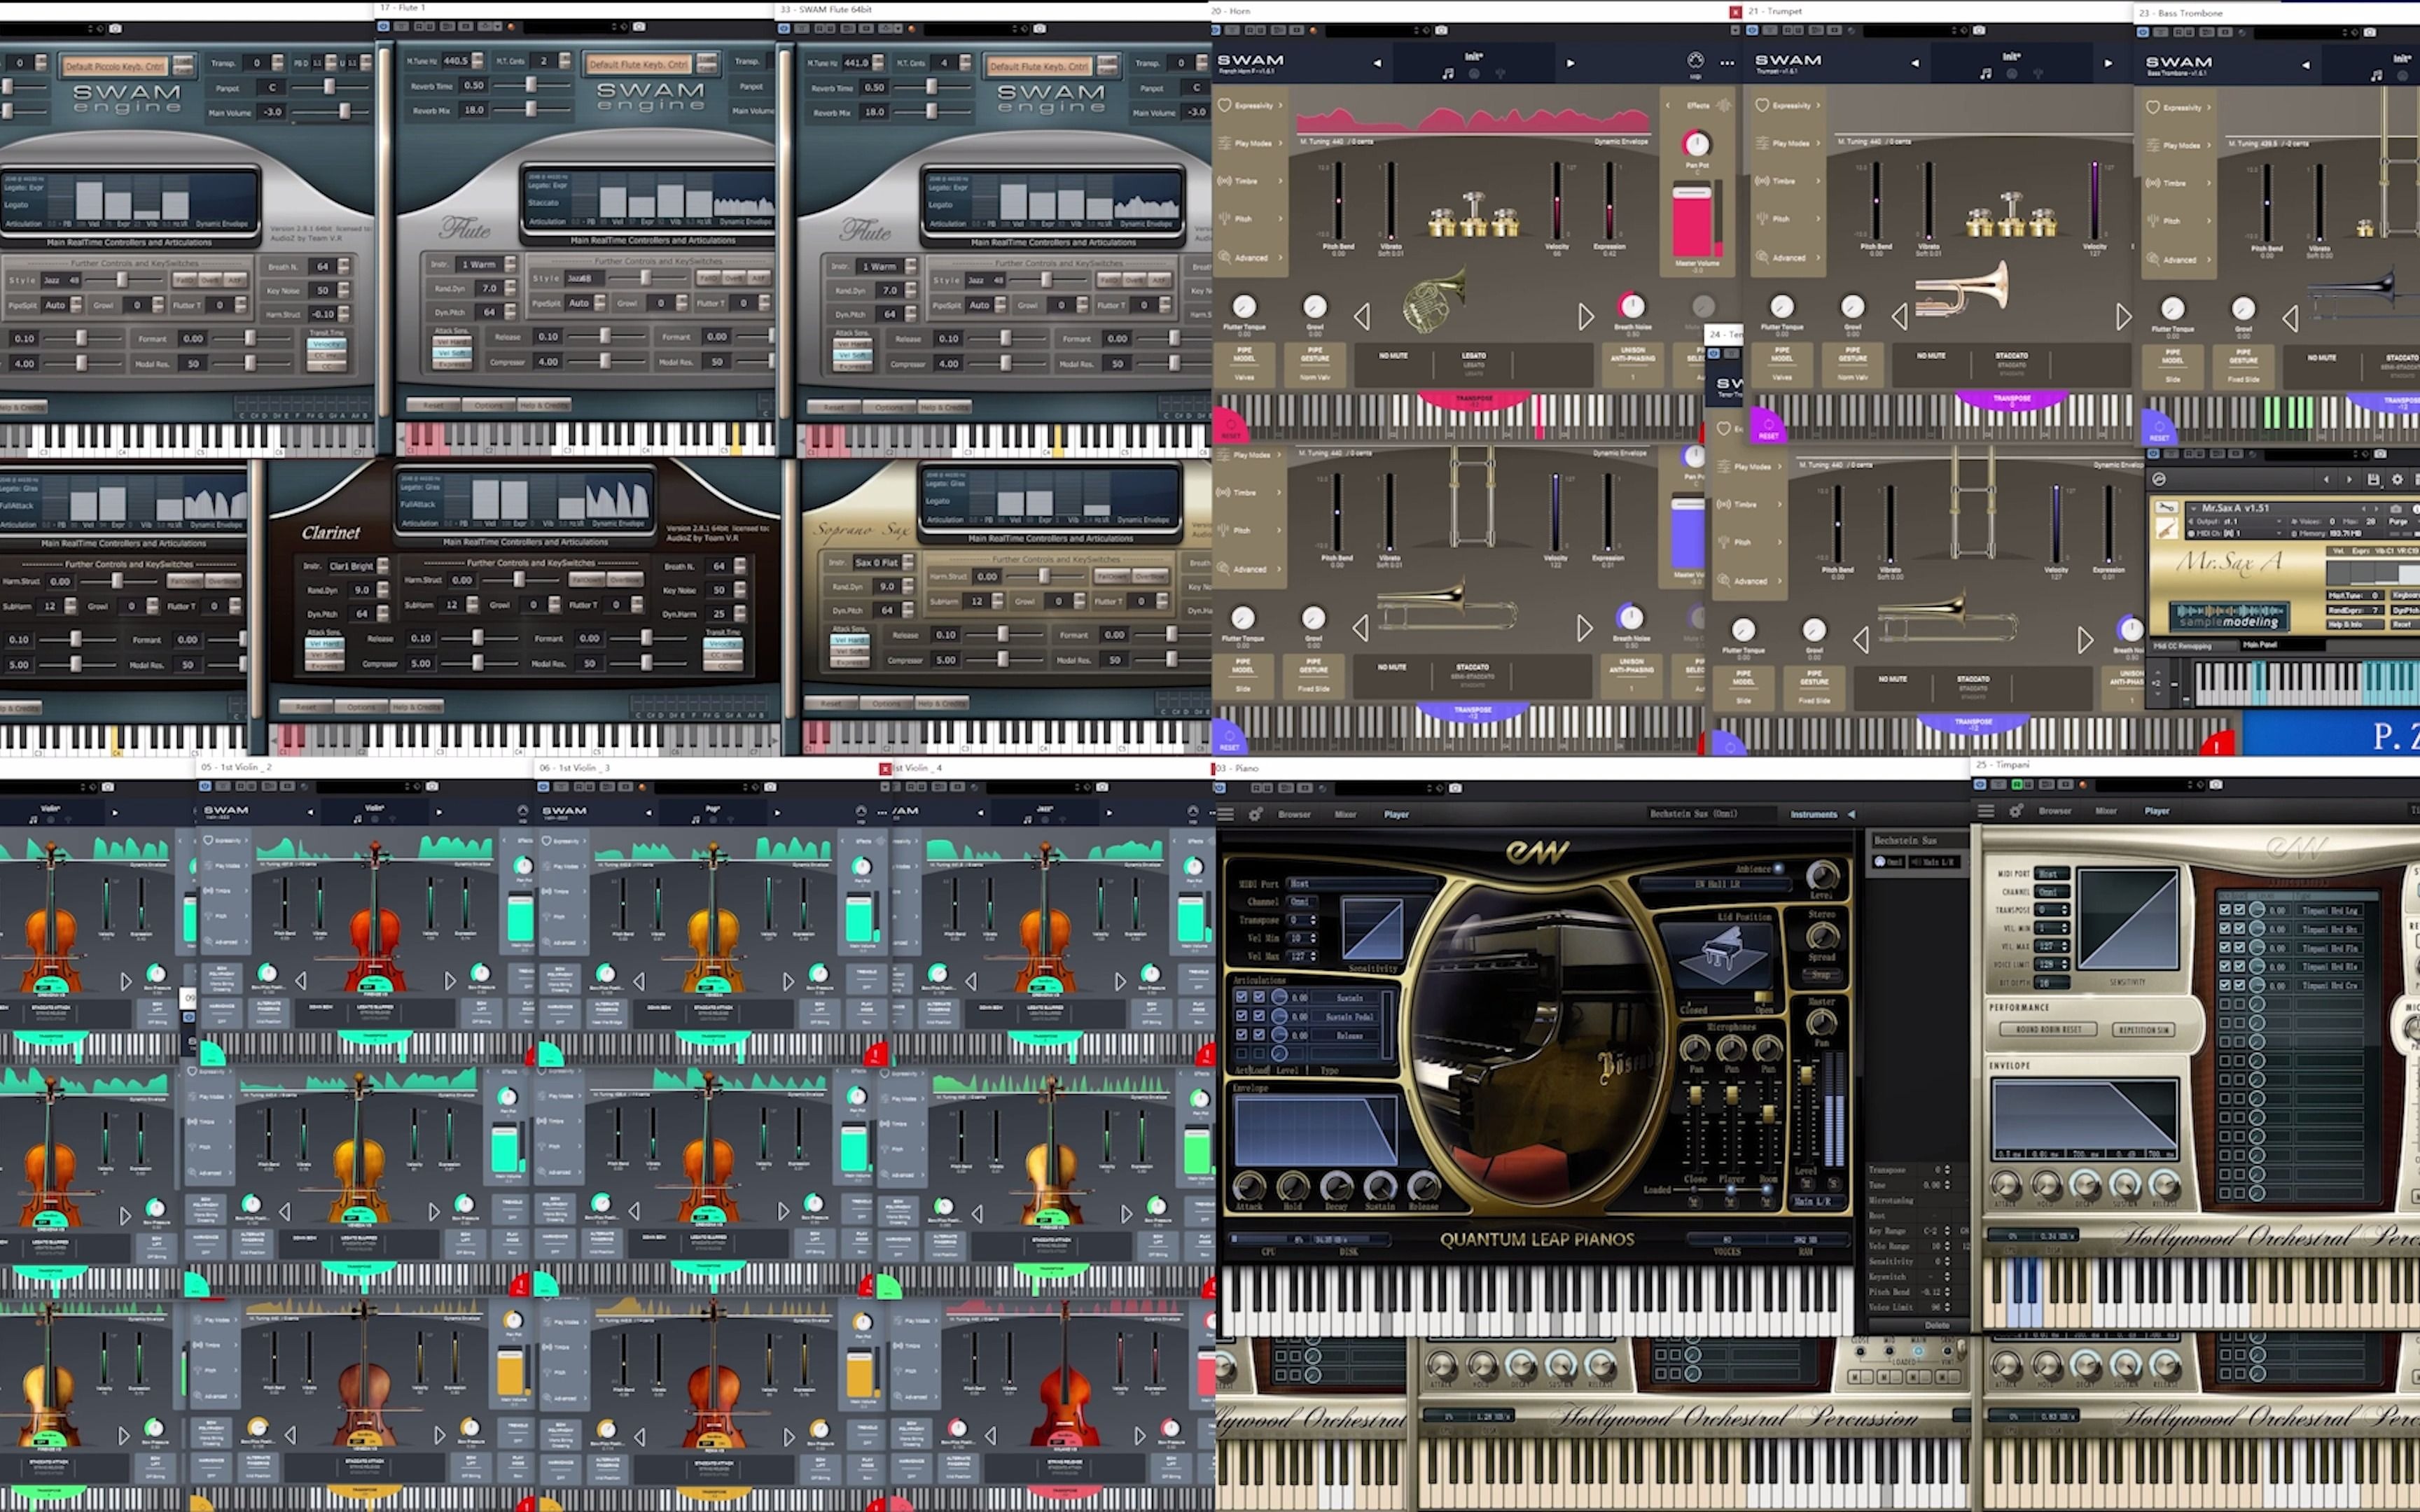Click pink Master Volume fader in Horn window
The height and width of the screenshot is (1512, 2420).
click(1692, 220)
